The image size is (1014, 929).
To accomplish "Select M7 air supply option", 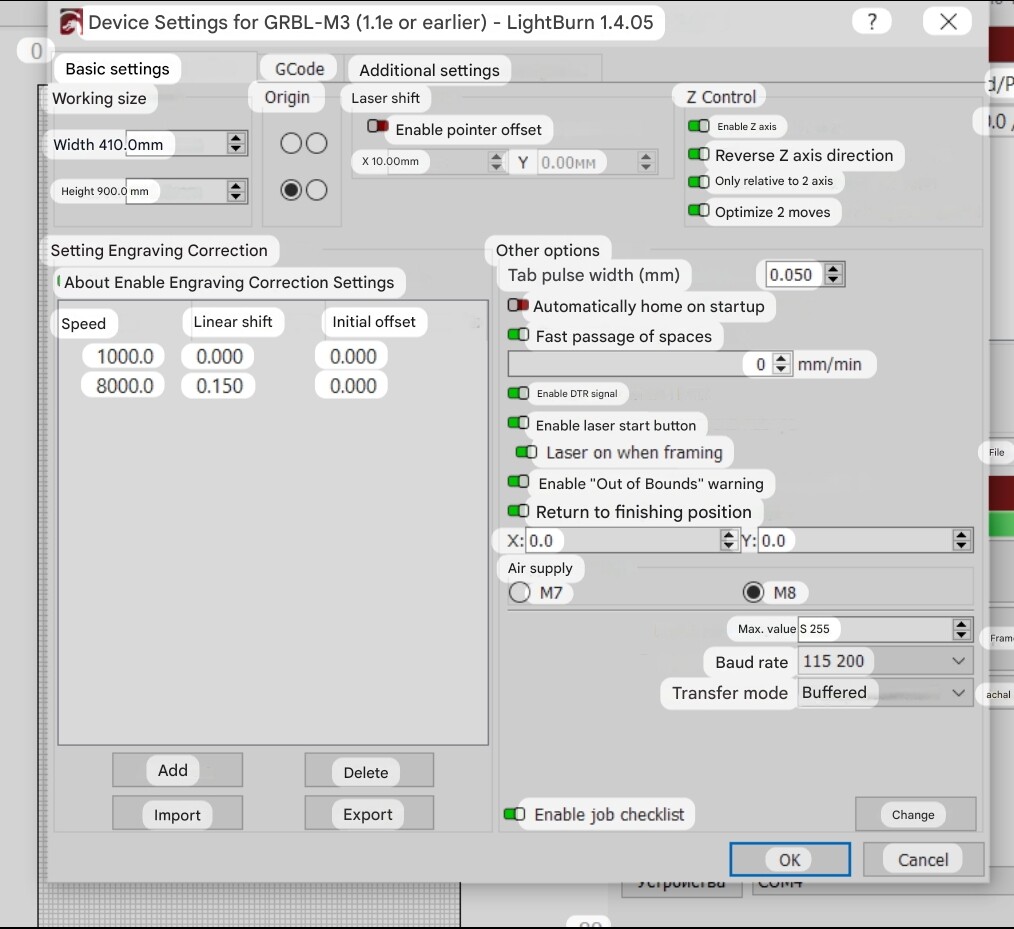I will (x=520, y=593).
